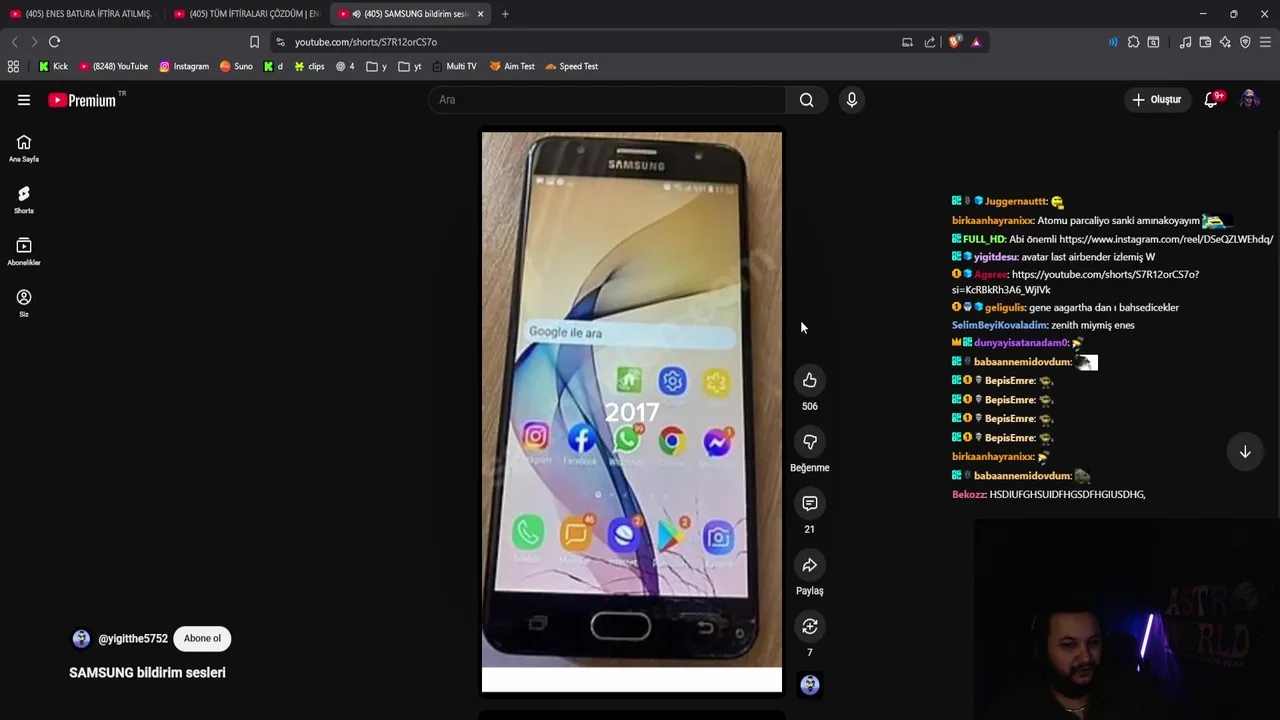This screenshot has height=720, width=1280.
Task: Go to next Short with down arrow
Action: click(1245, 452)
